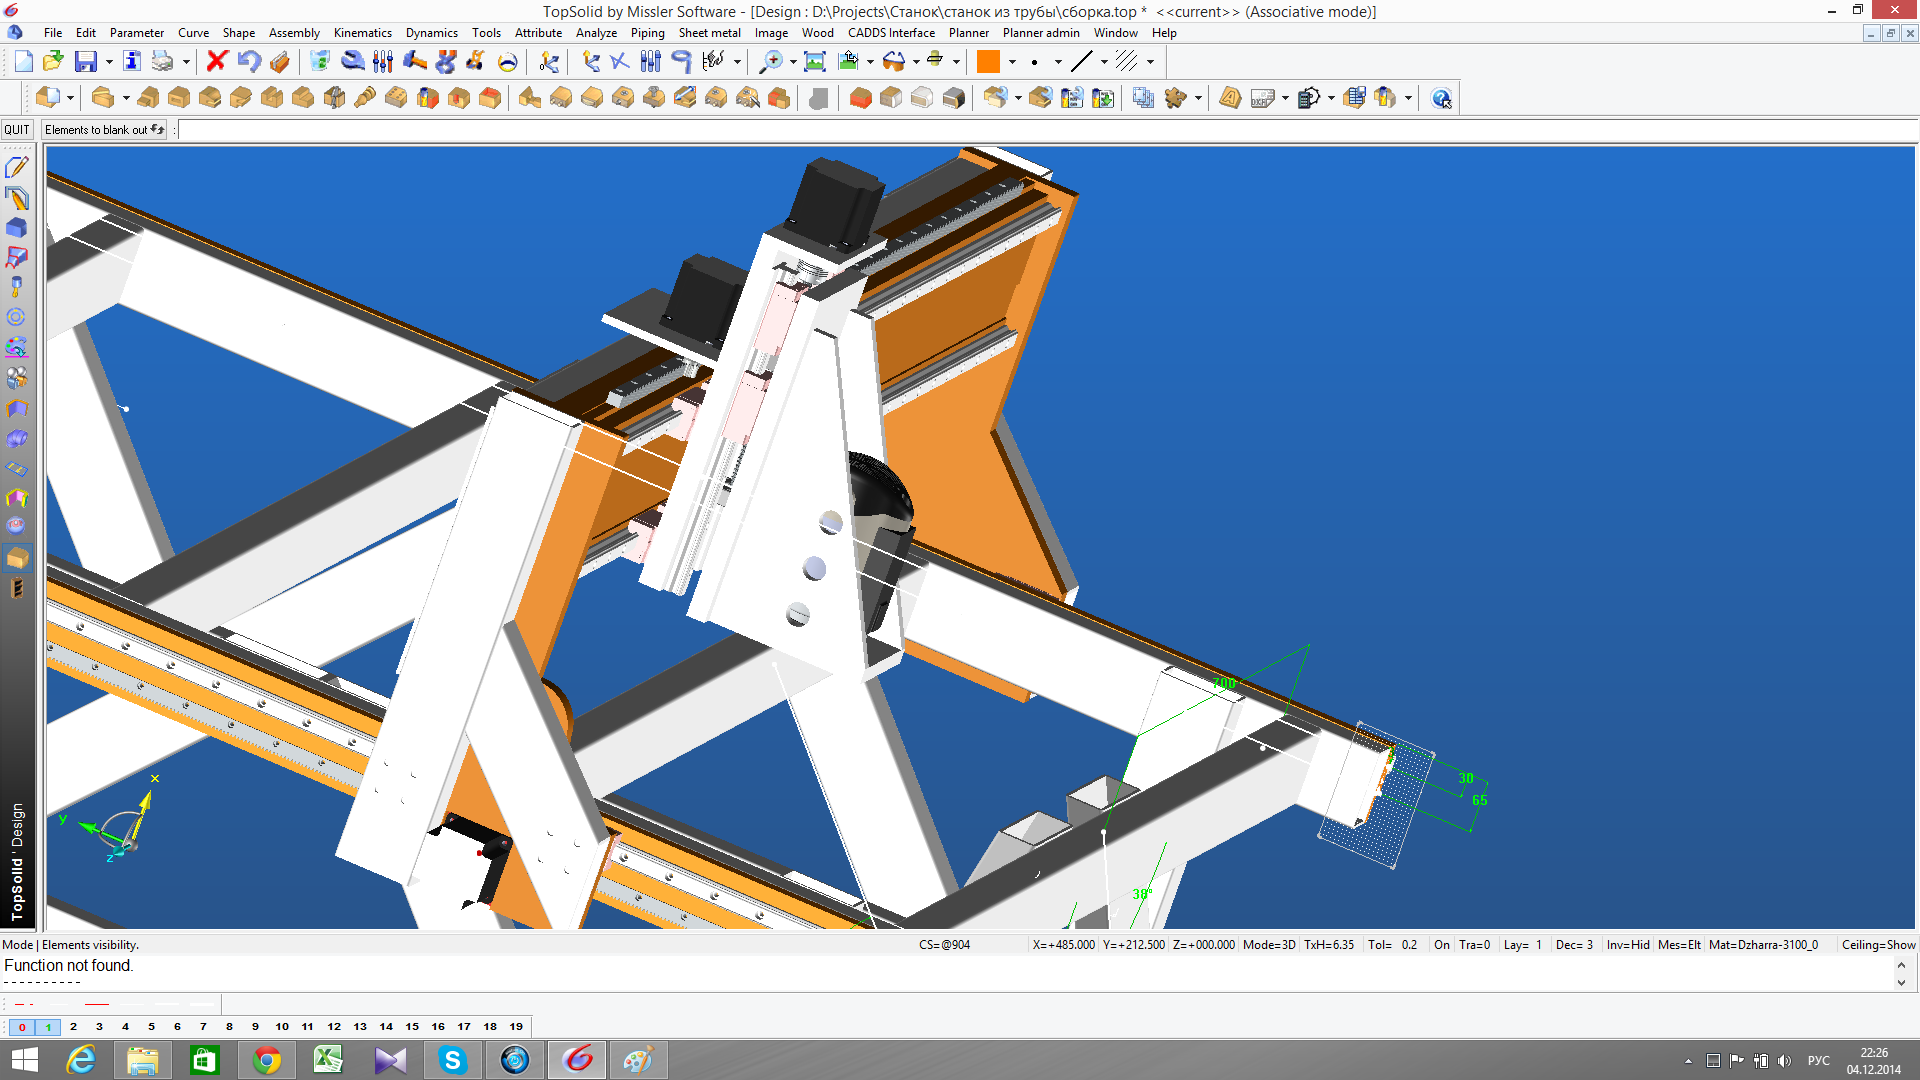The height and width of the screenshot is (1080, 1920).
Task: Click the orange current color swatch
Action: [988, 62]
